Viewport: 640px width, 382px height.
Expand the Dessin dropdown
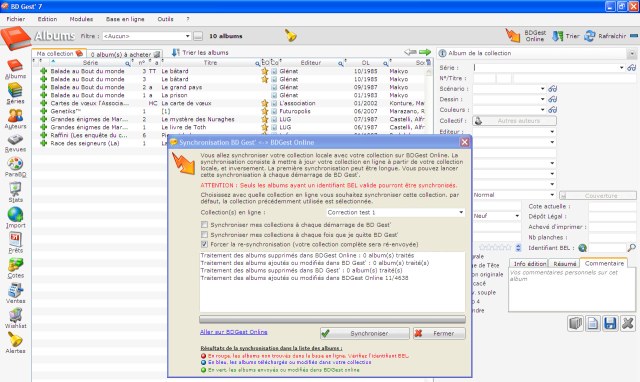[542, 99]
